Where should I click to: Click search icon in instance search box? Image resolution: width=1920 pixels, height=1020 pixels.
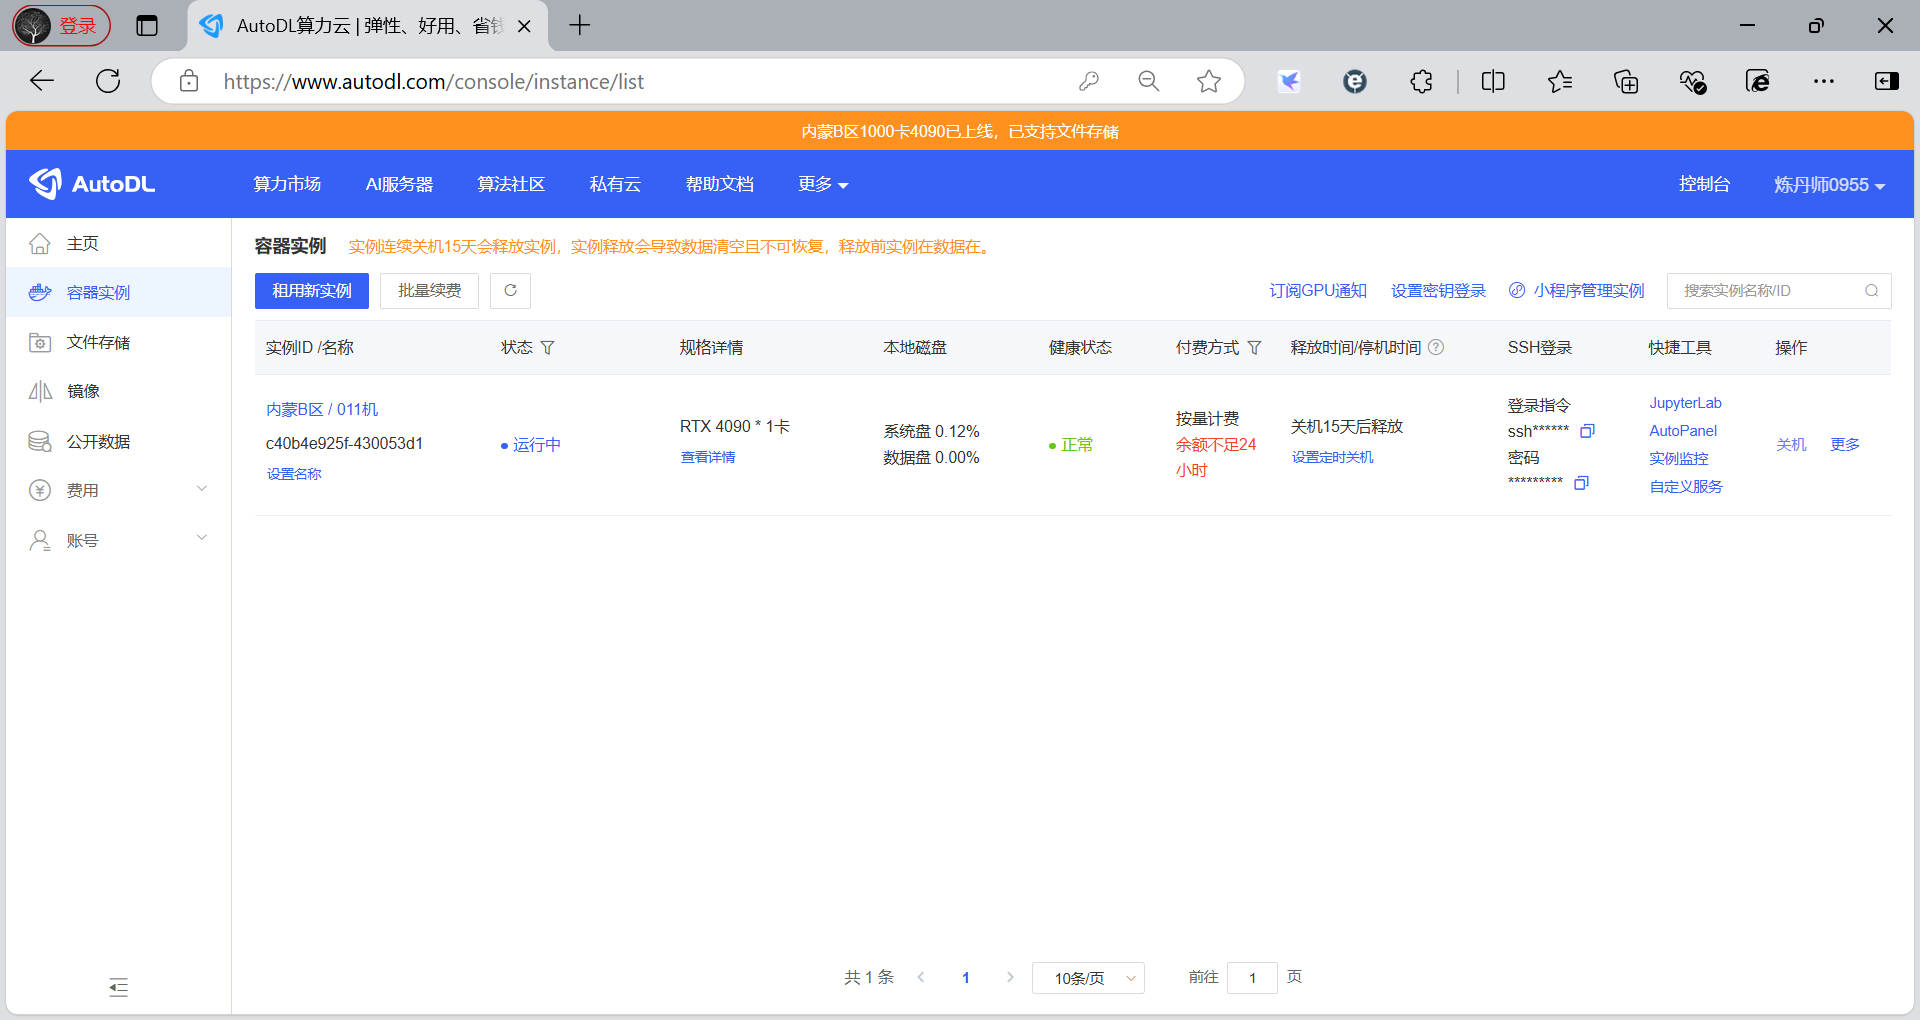click(x=1871, y=290)
